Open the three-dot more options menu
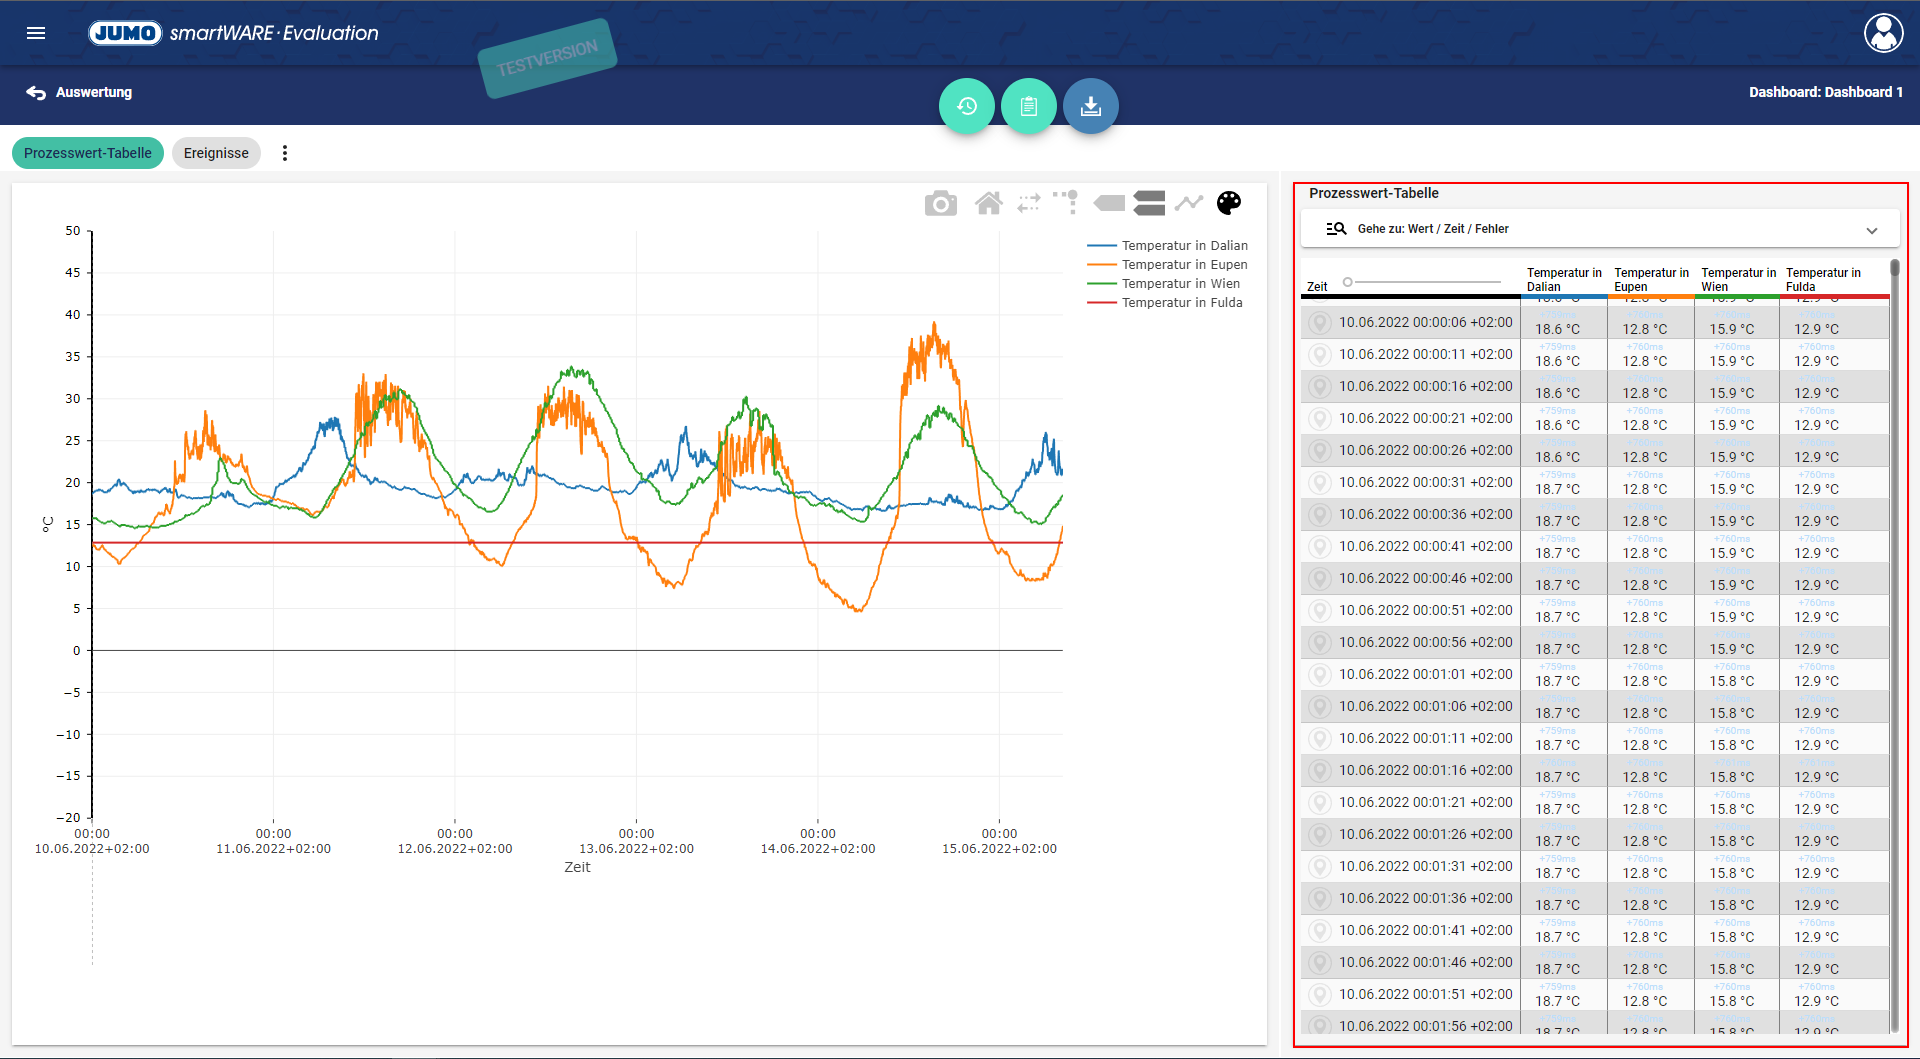Image resolution: width=1920 pixels, height=1059 pixels. [285, 153]
